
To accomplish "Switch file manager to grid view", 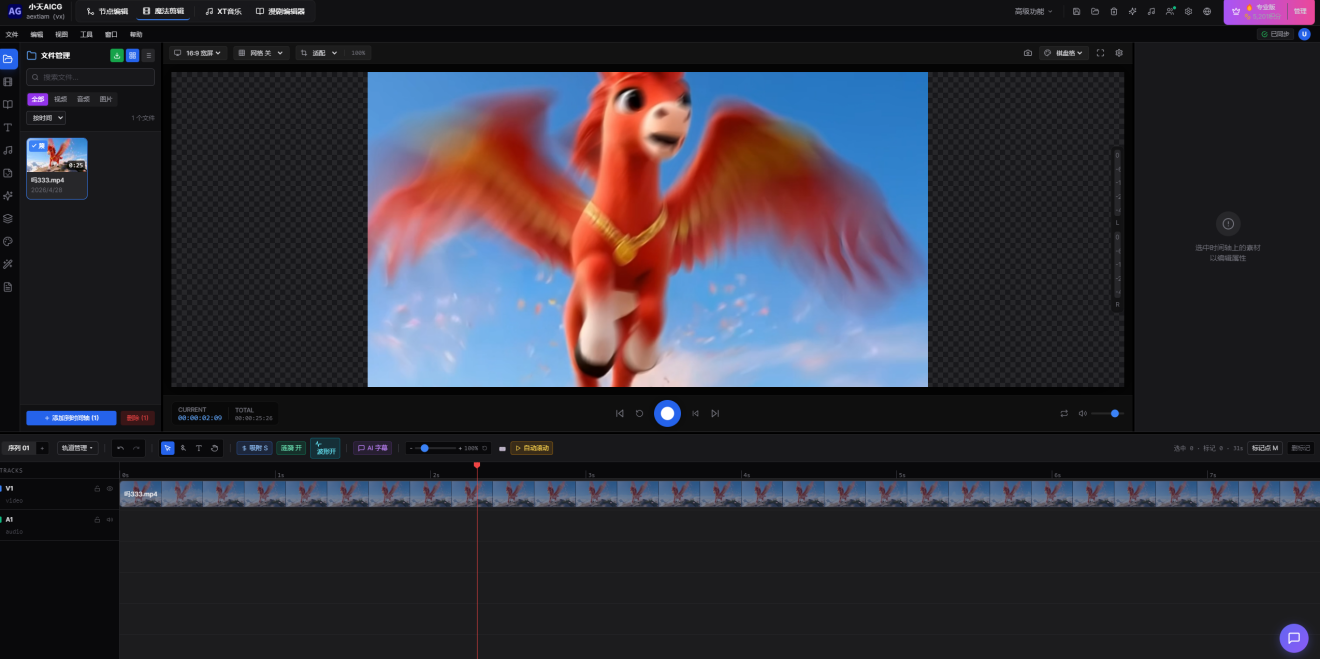I will point(133,56).
